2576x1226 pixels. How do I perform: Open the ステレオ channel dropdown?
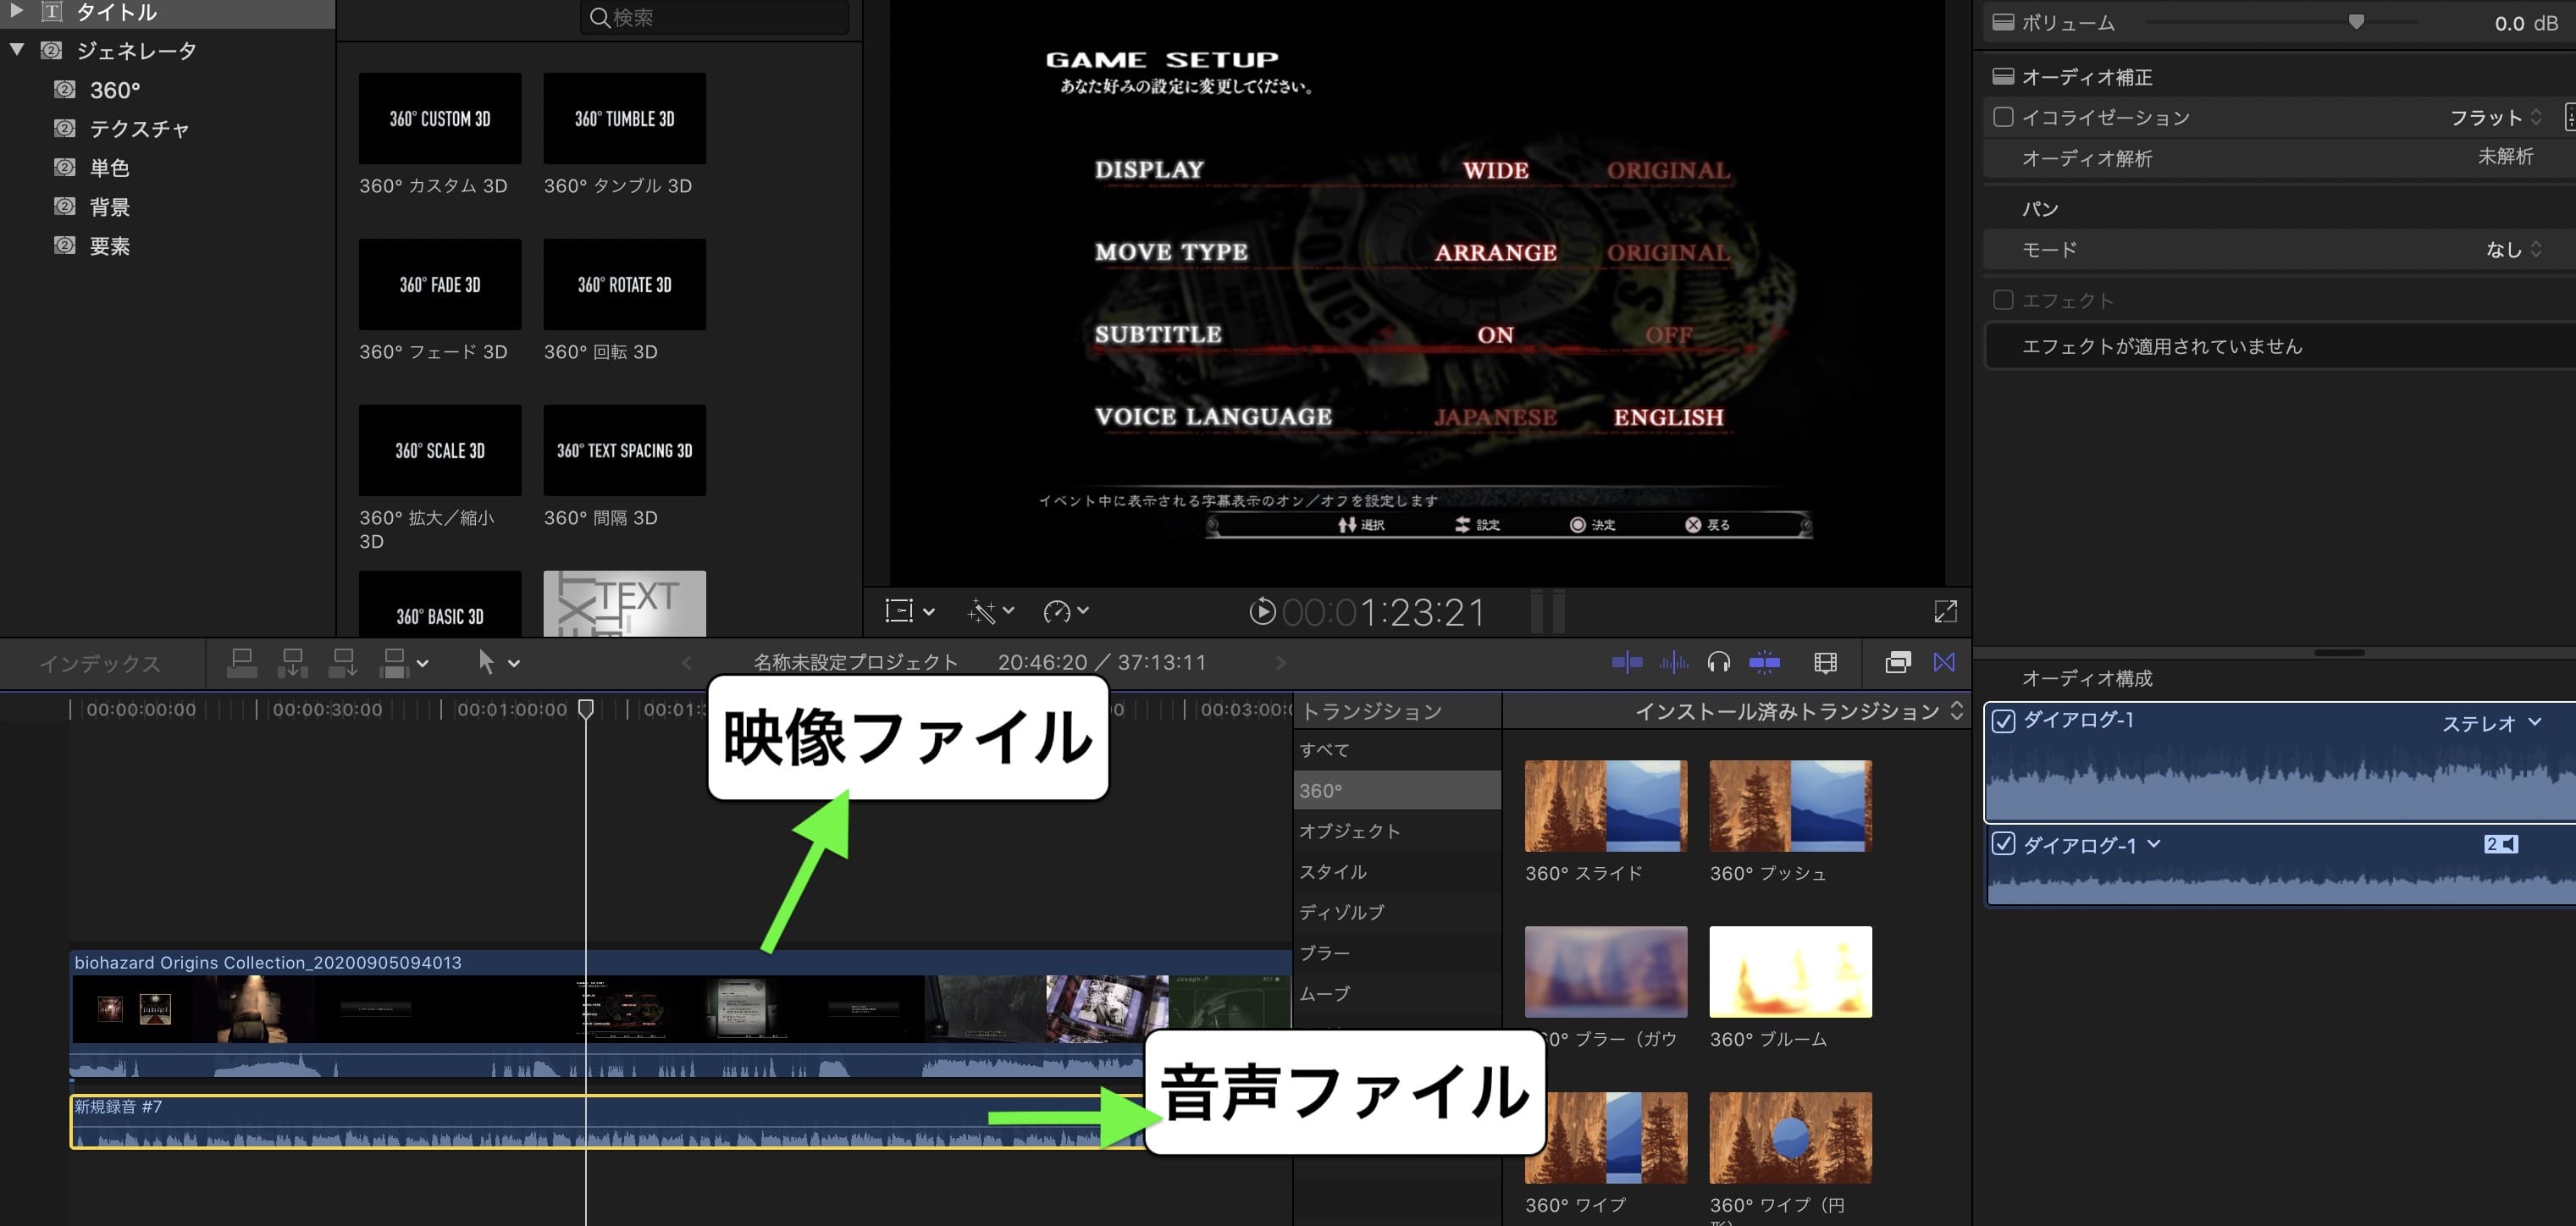tap(2490, 723)
